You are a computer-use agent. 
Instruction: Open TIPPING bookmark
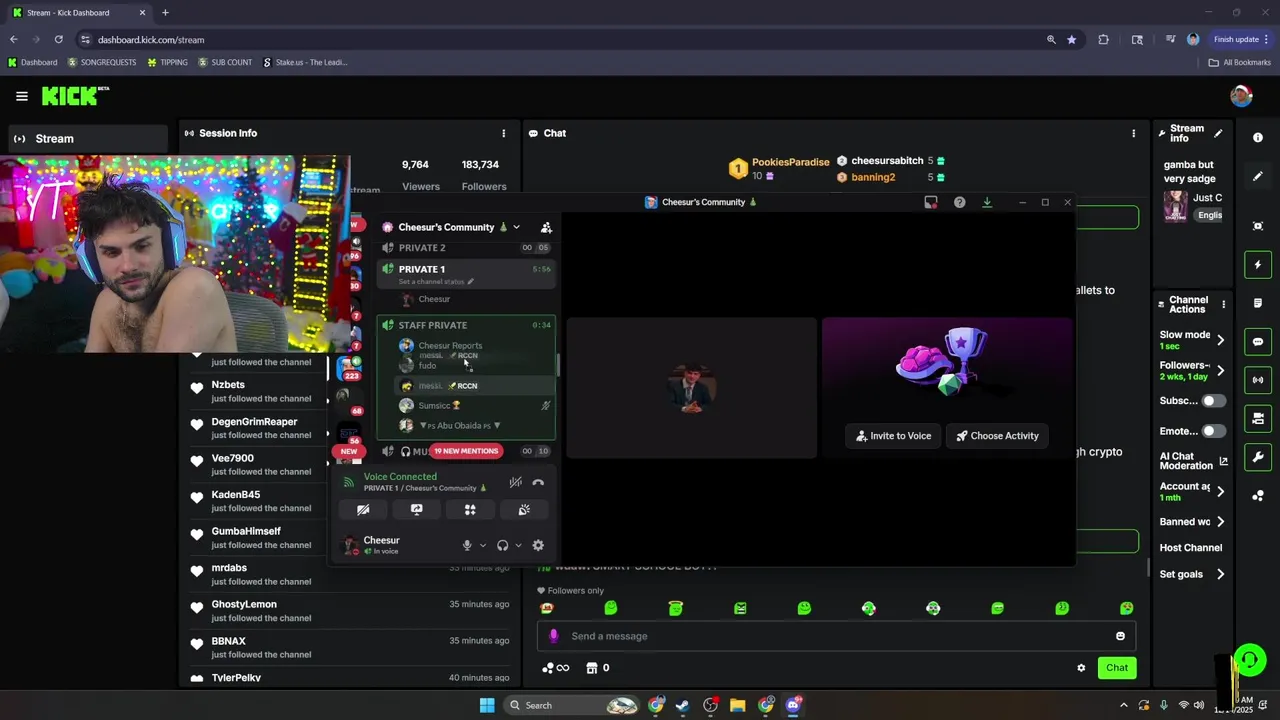tap(167, 62)
